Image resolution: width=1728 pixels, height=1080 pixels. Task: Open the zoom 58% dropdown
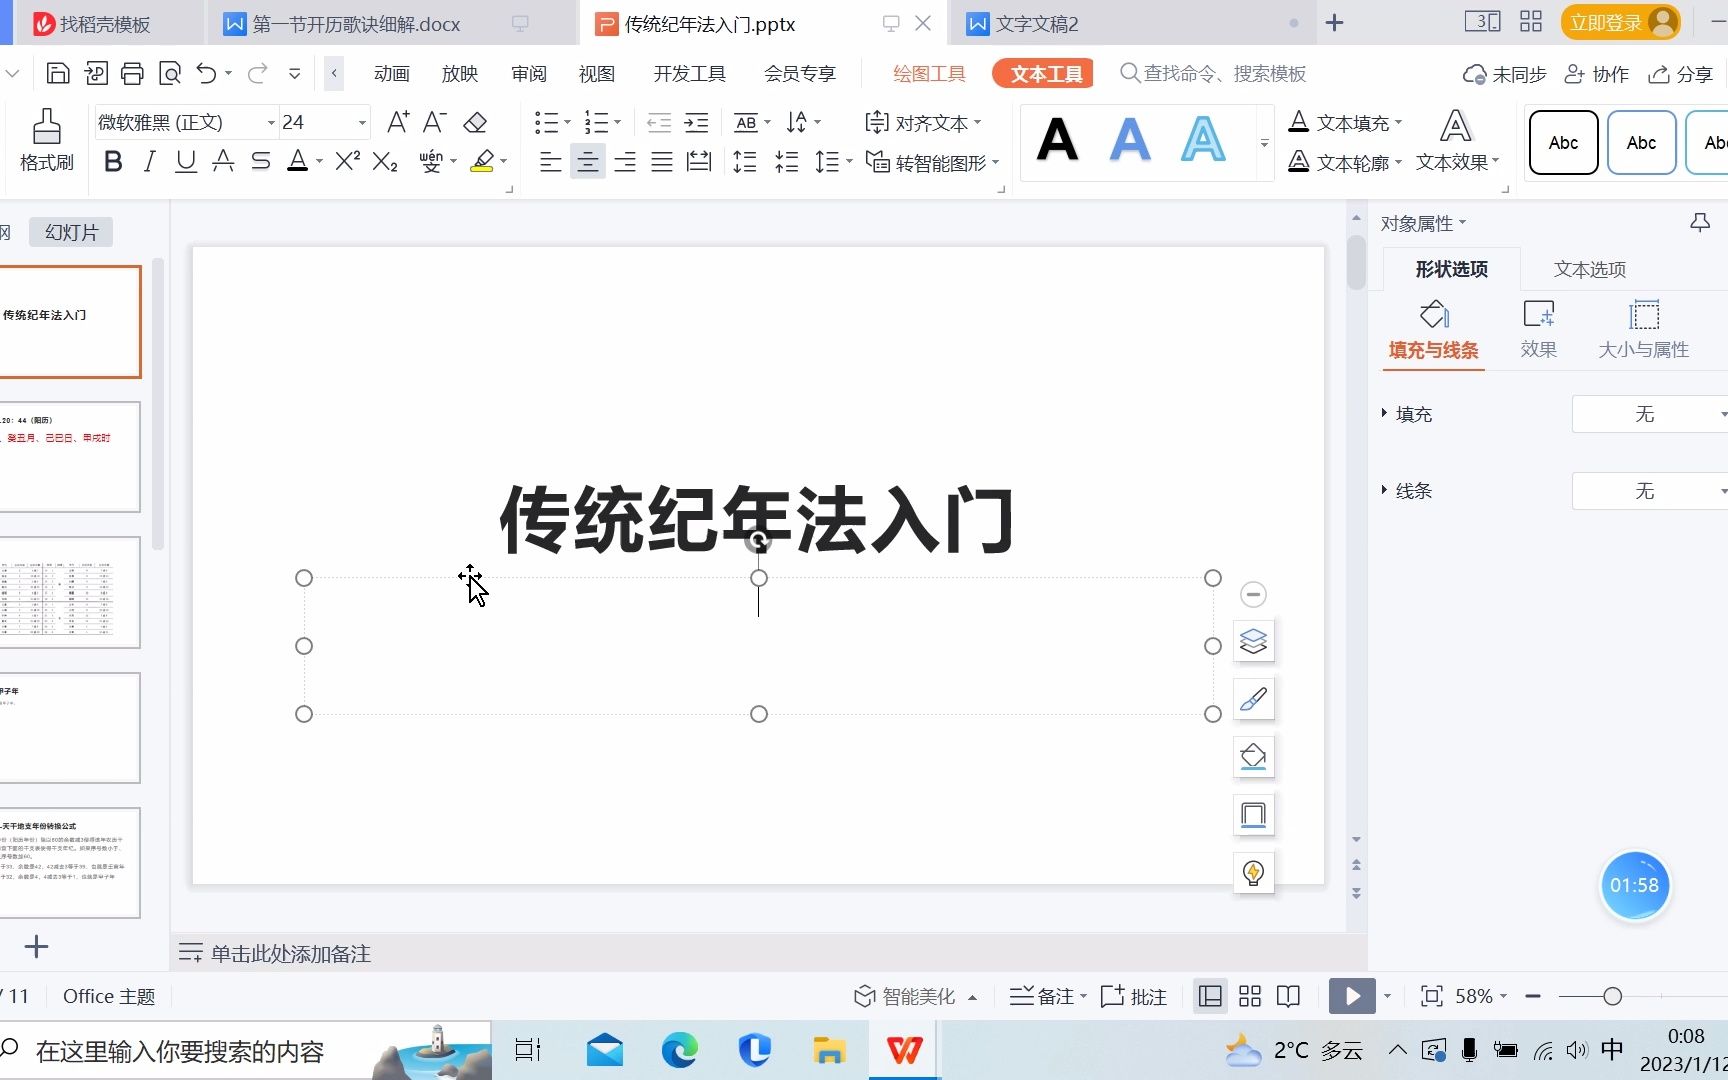(x=1480, y=996)
